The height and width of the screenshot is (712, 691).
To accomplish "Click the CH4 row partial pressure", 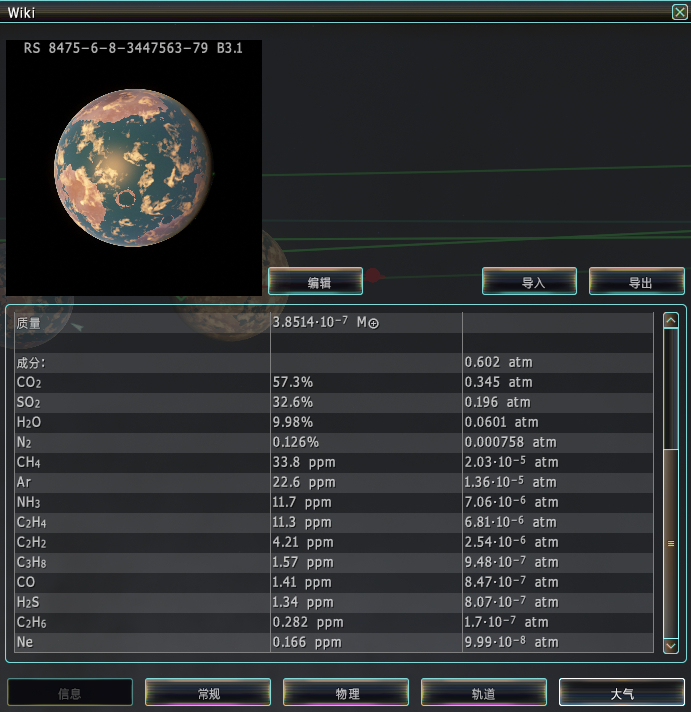I will 511,462.
